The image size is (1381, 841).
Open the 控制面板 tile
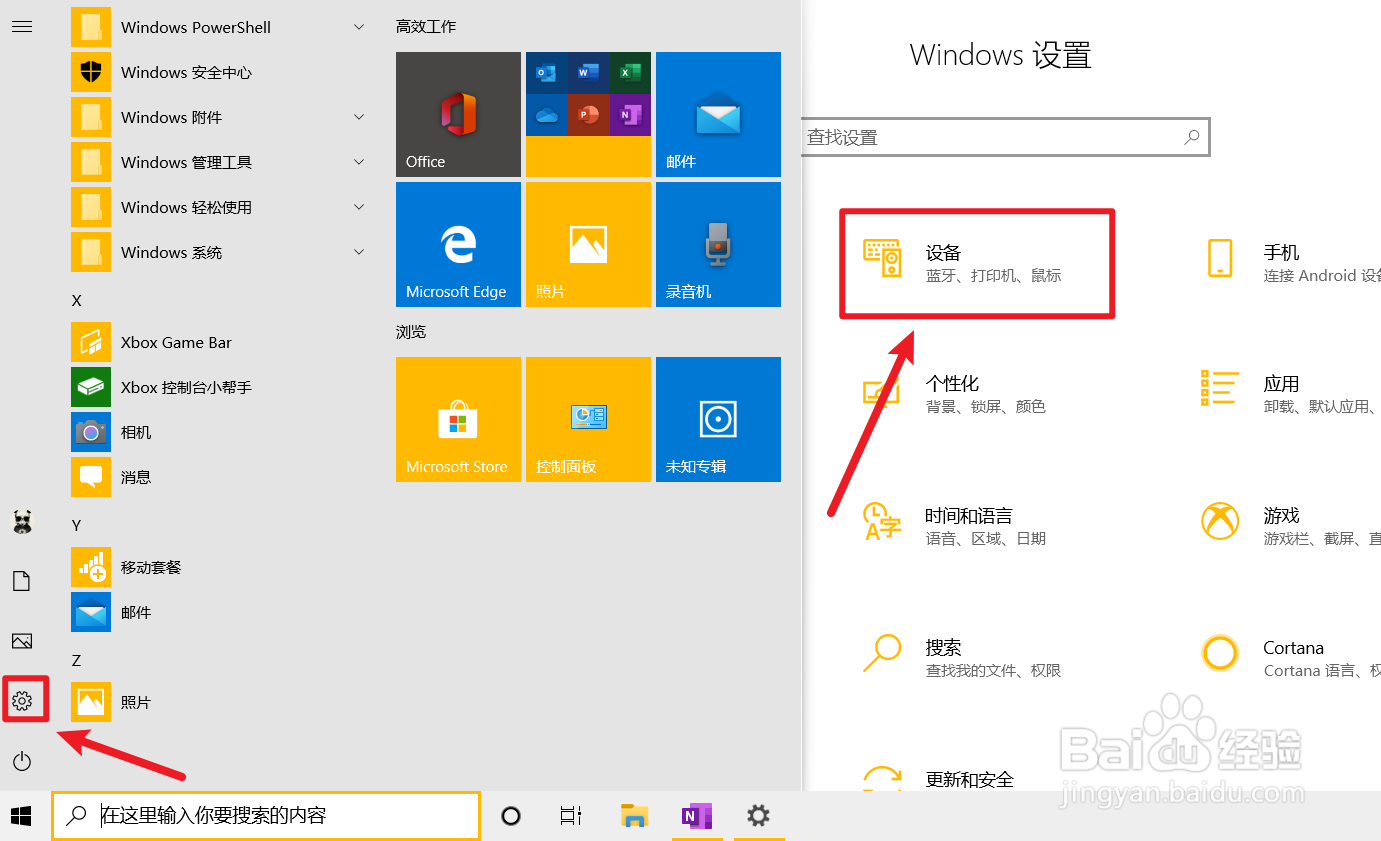tap(588, 419)
